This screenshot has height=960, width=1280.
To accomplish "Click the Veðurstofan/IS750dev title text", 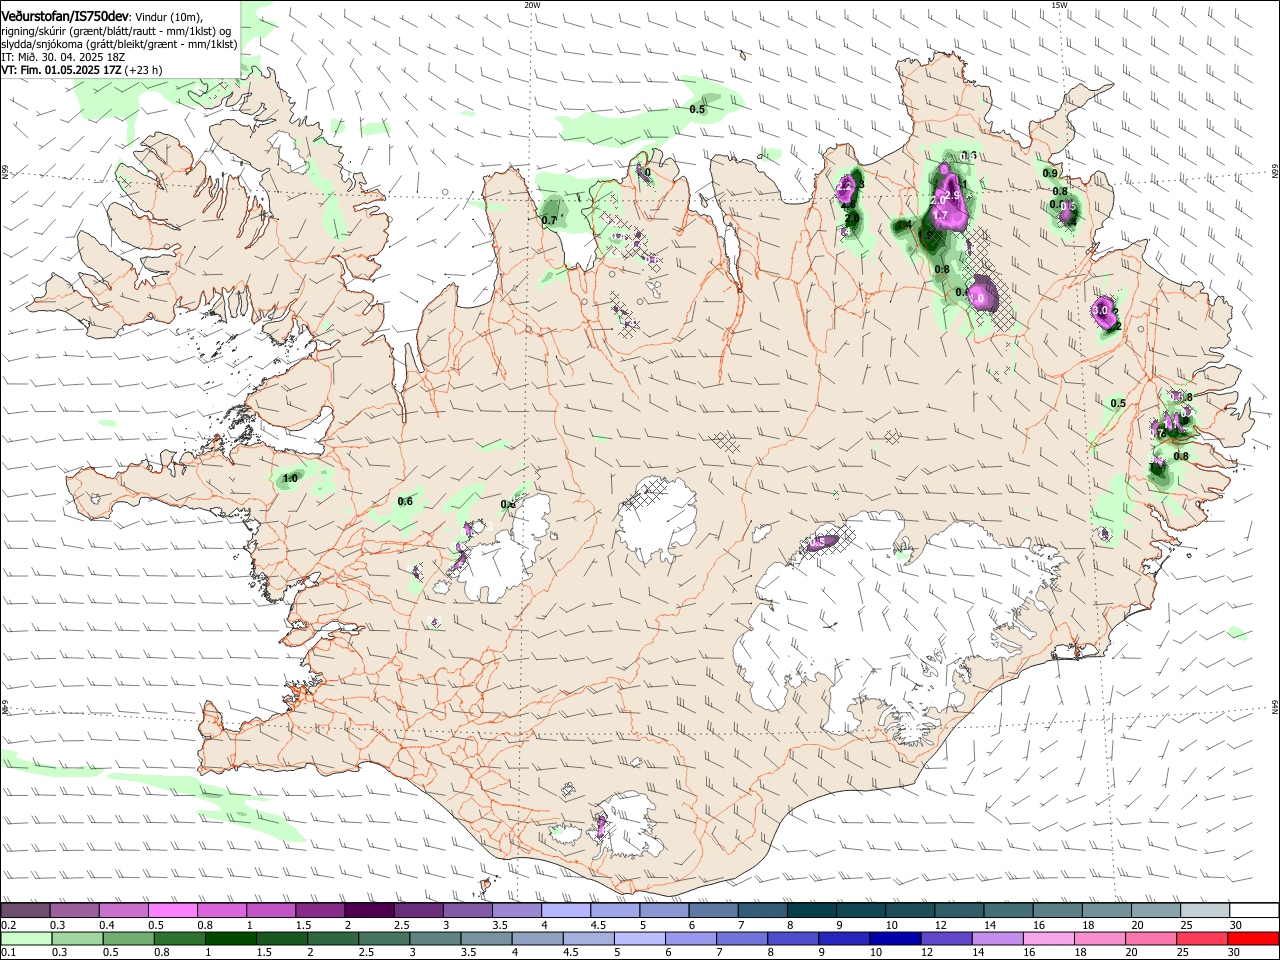I will tap(65, 17).
